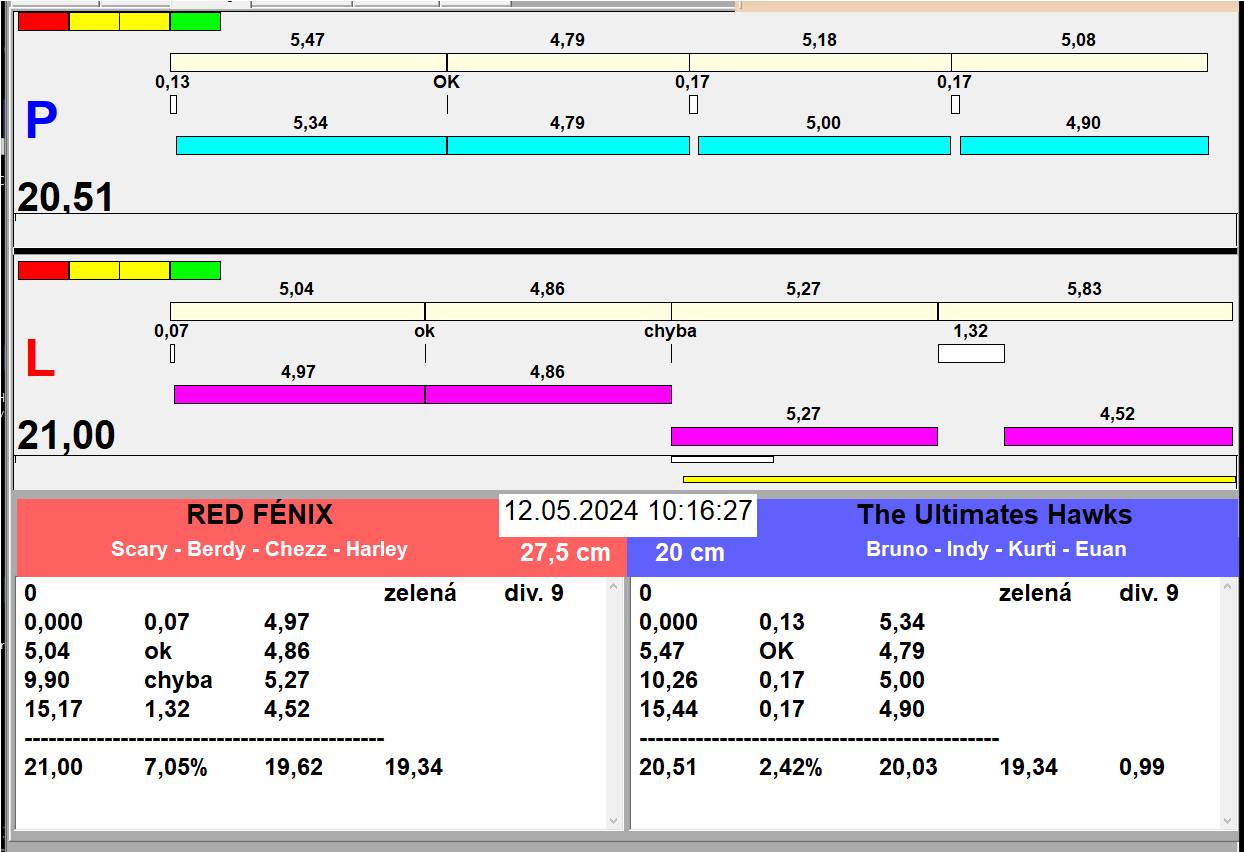1244x852 pixels.
Task: Click The Ultimates Hawks team header
Action: coord(994,516)
